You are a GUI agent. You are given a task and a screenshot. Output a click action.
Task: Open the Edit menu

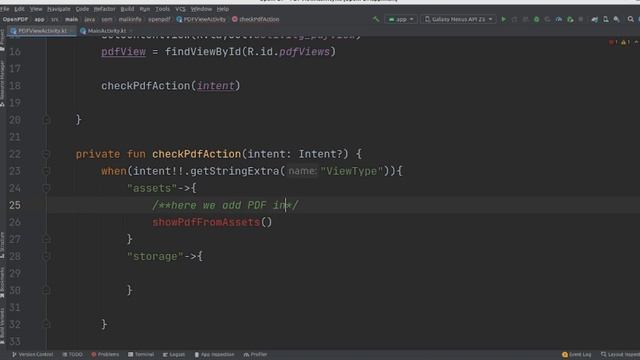tap(19, 9)
